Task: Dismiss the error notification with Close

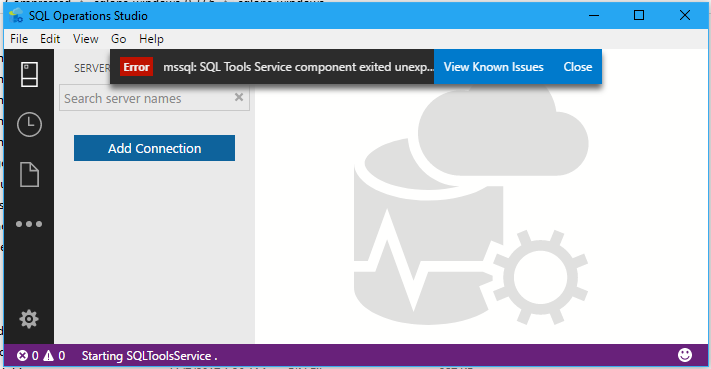Action: click(578, 67)
